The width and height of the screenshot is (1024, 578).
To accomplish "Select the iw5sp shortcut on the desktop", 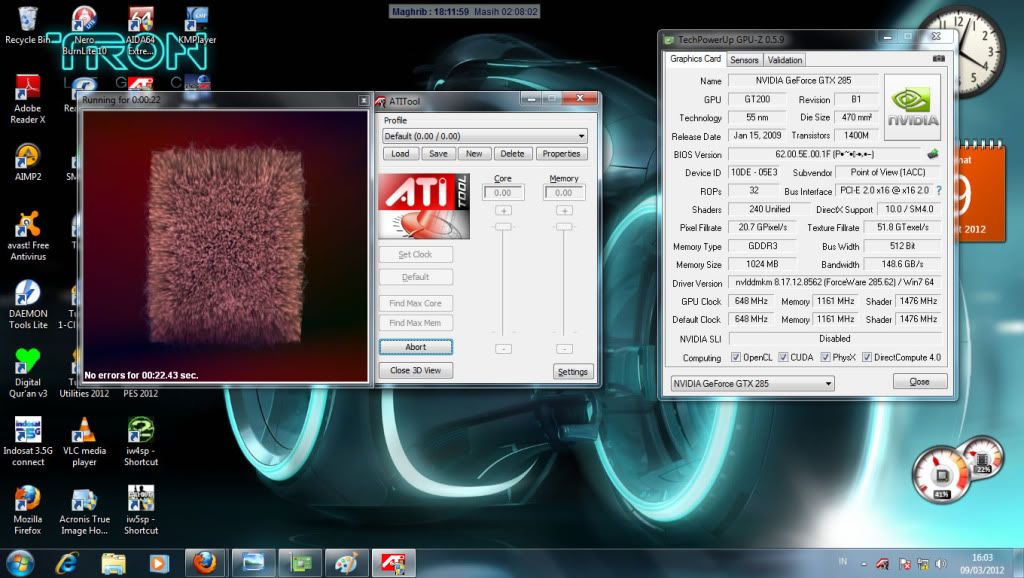I will tap(140, 510).
